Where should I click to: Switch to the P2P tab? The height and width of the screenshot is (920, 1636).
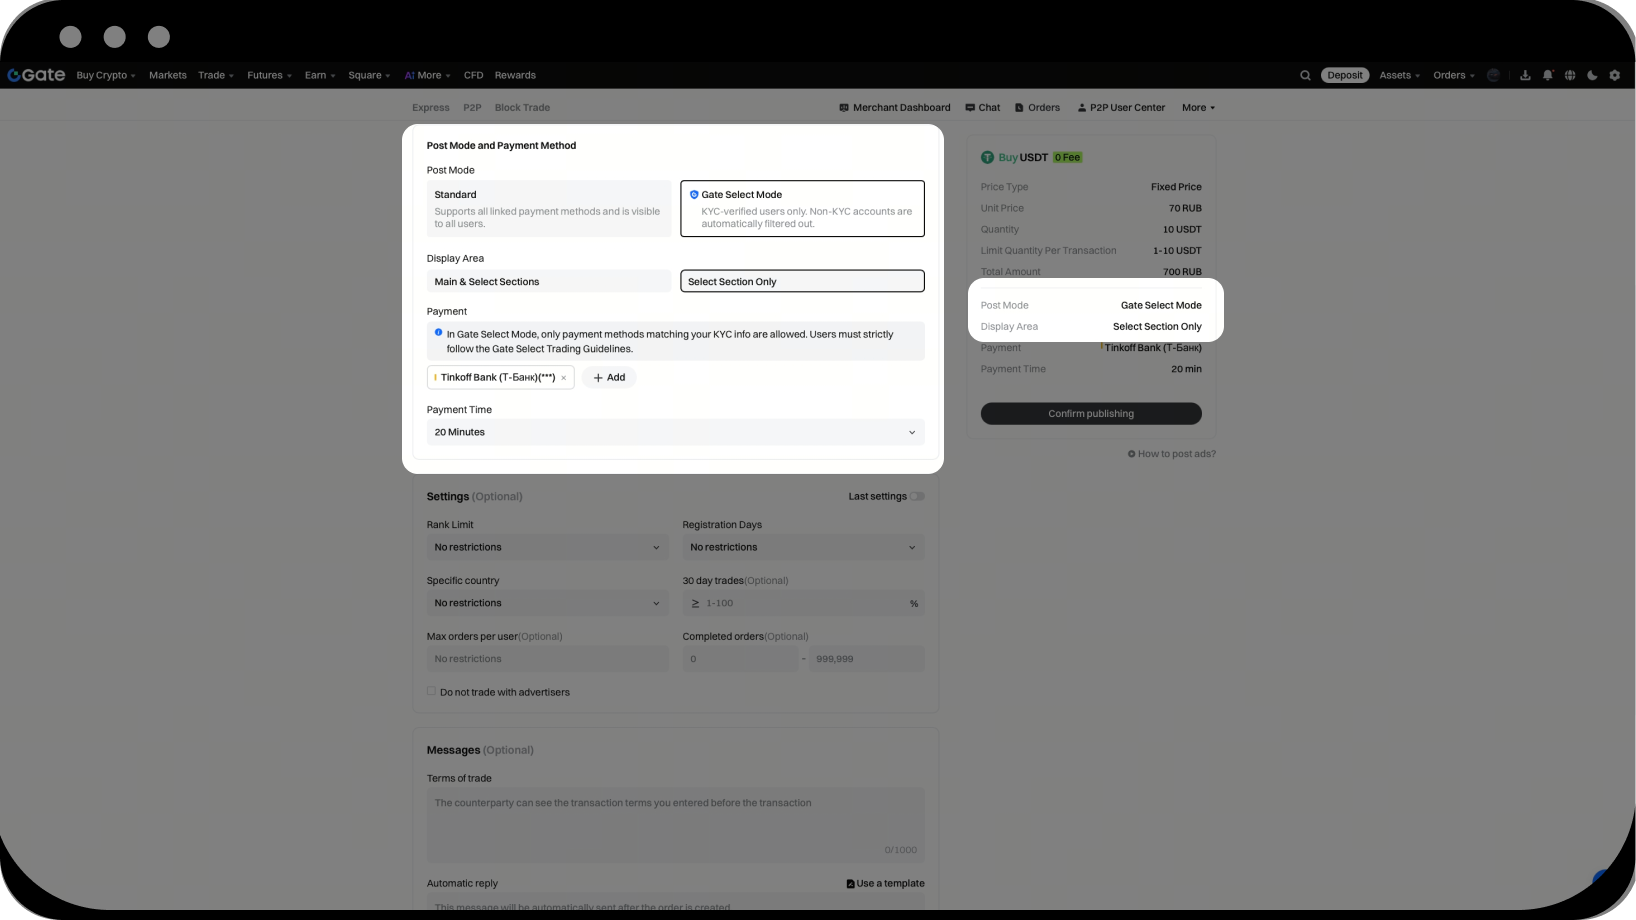coord(472,108)
